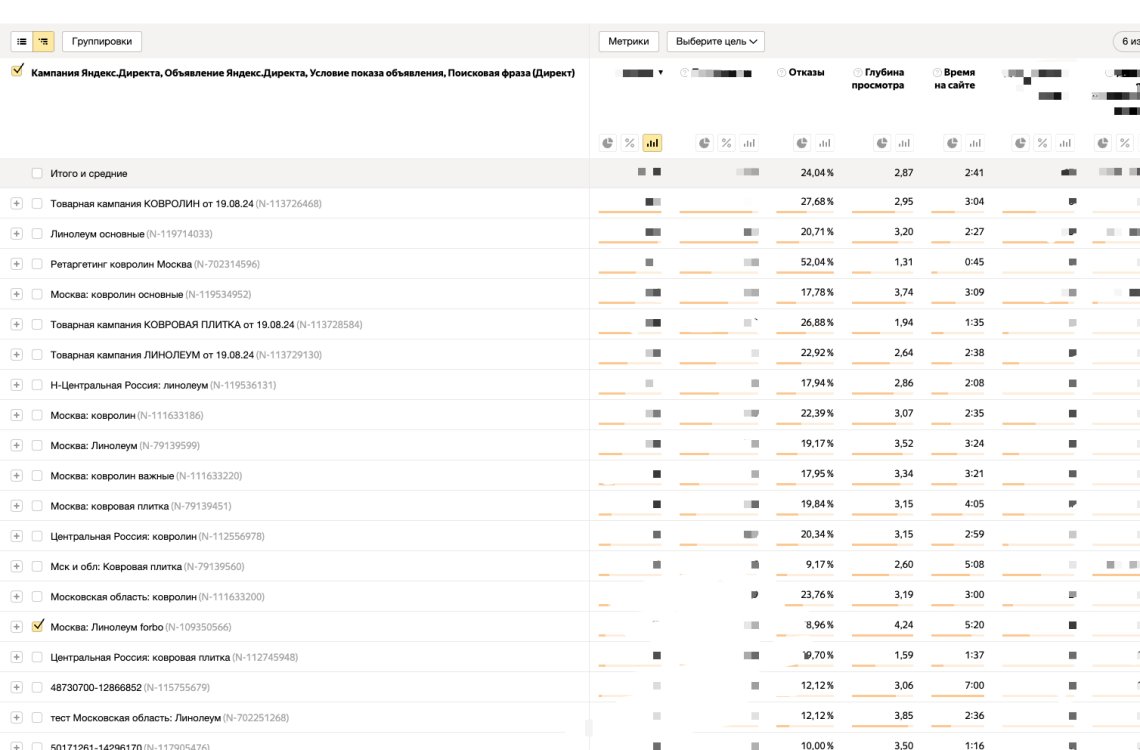The width and height of the screenshot is (1140, 750).
Task: Click the 1,31 page depth value
Action: (x=904, y=262)
